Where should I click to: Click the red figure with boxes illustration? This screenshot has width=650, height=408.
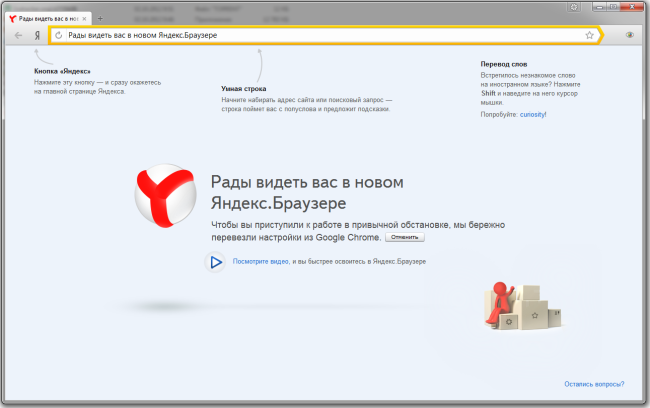[x=523, y=306]
